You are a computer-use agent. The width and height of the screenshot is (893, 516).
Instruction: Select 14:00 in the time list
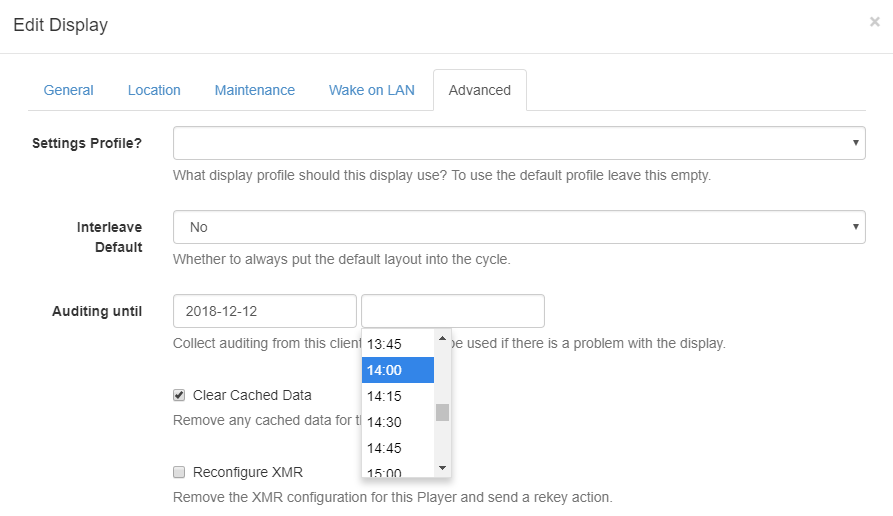[397, 370]
